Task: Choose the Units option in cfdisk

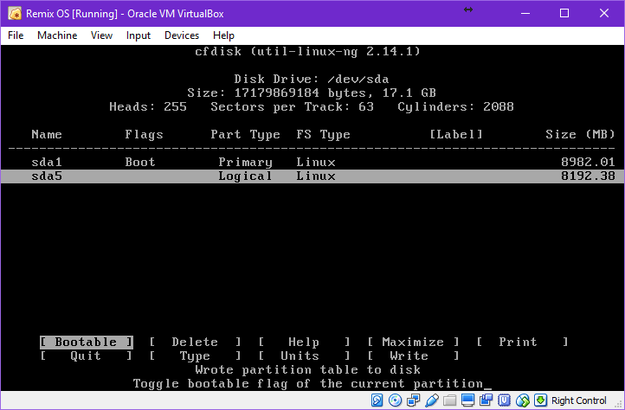Action: 304,356
